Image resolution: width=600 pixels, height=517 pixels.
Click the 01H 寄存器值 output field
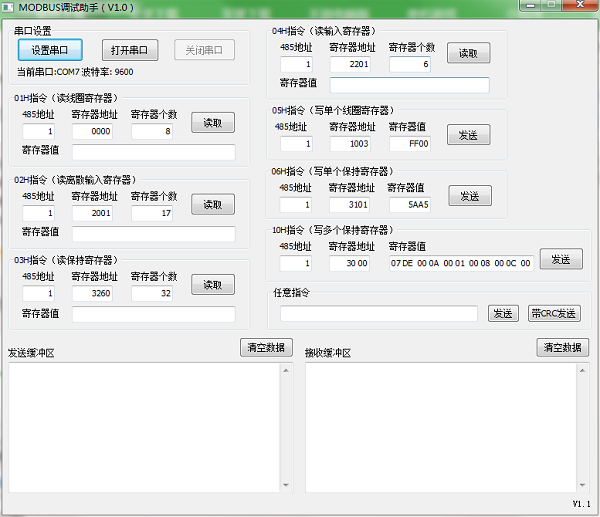point(154,152)
